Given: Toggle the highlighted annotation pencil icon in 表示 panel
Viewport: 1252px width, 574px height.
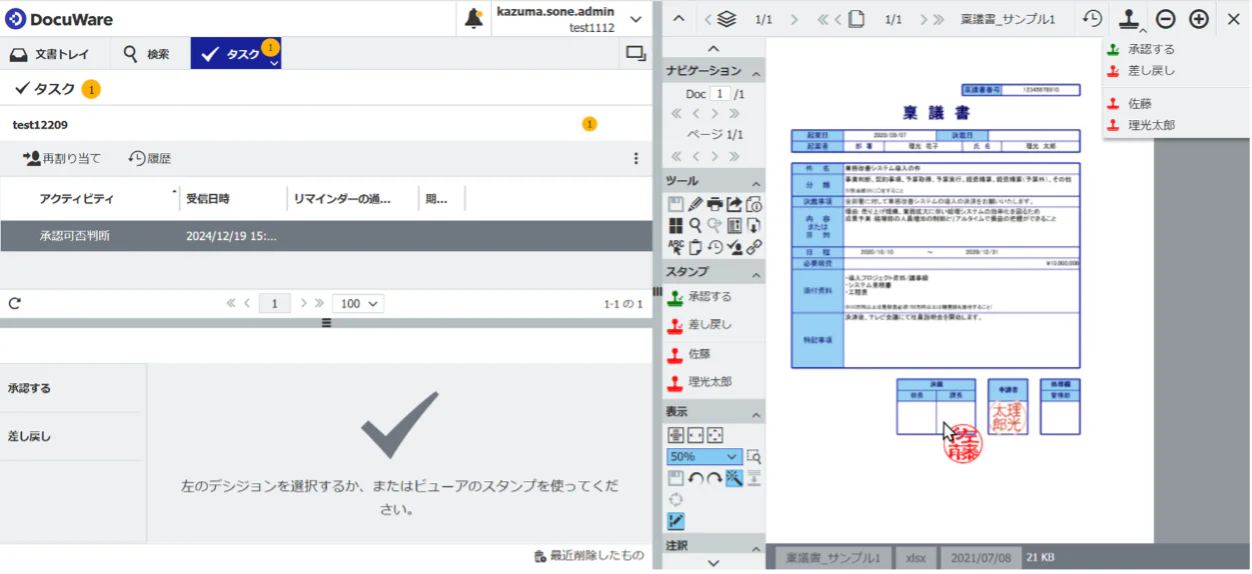Looking at the screenshot, I should [x=675, y=520].
